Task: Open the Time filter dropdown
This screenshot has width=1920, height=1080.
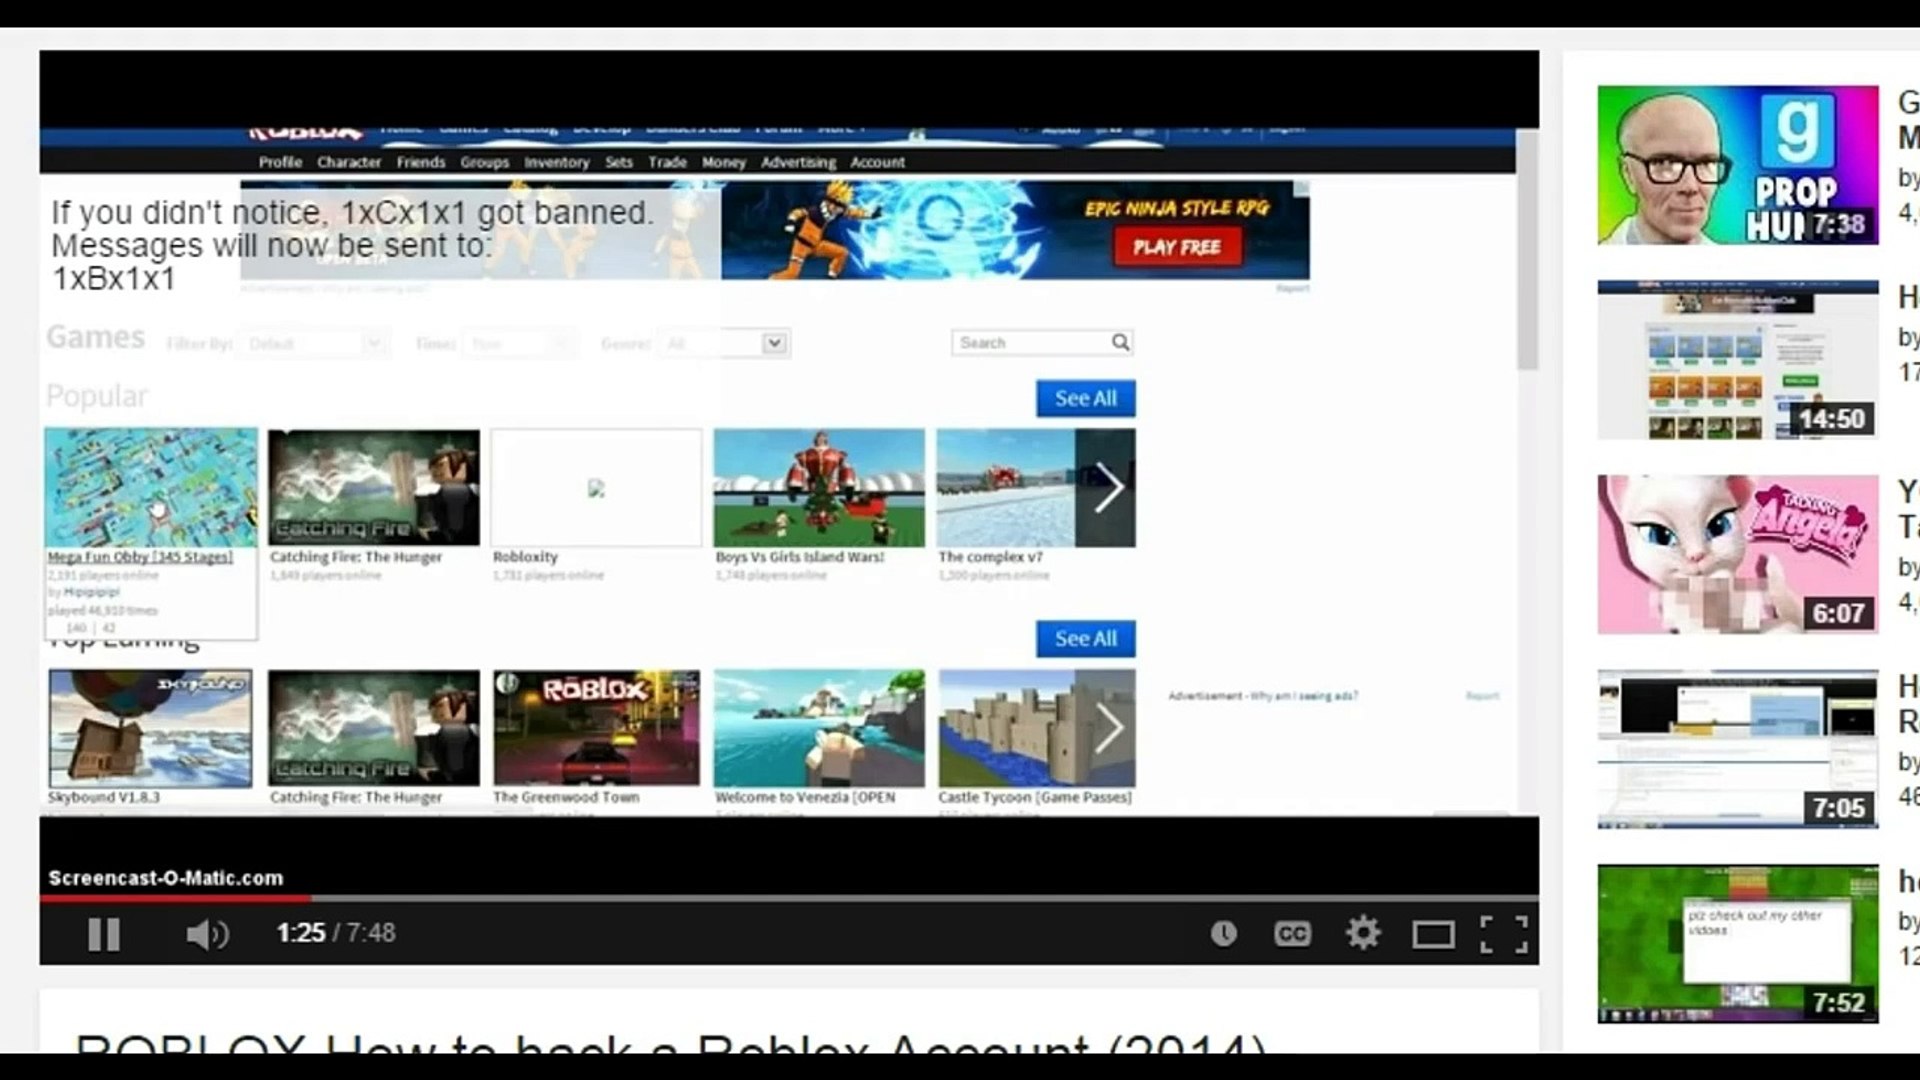Action: coord(520,344)
